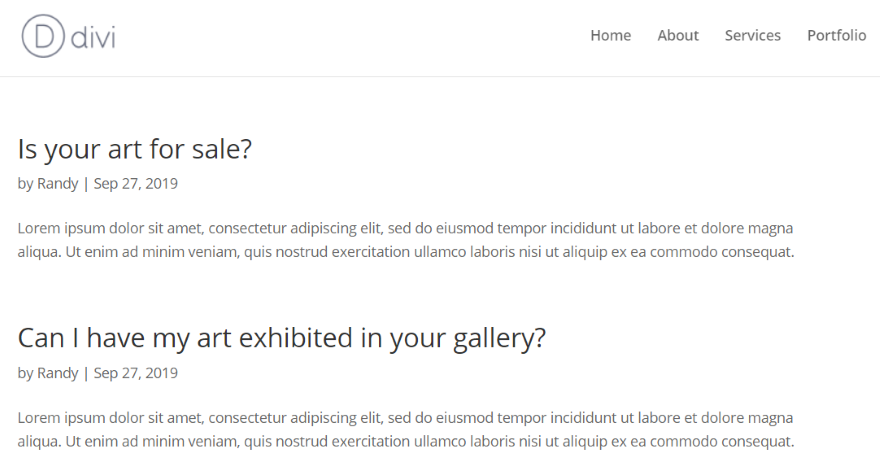The height and width of the screenshot is (467, 880).
Task: Click the excerpt paragraph of the art for sale post
Action: 406,240
